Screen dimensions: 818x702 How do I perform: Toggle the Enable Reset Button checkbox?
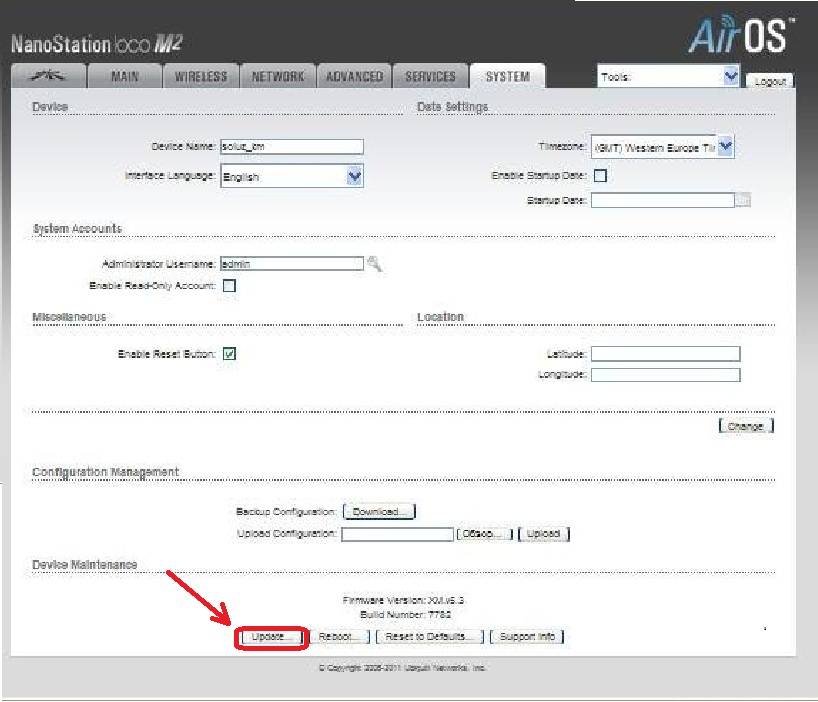coord(229,354)
